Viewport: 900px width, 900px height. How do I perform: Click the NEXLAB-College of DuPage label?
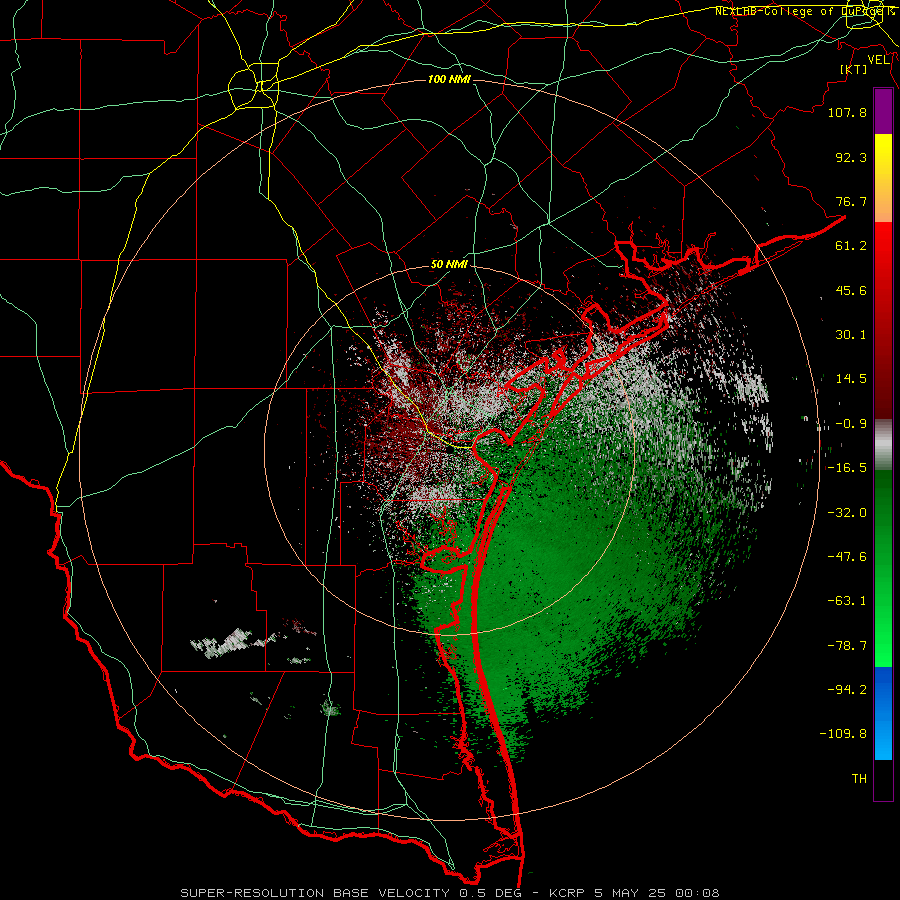coord(805,11)
